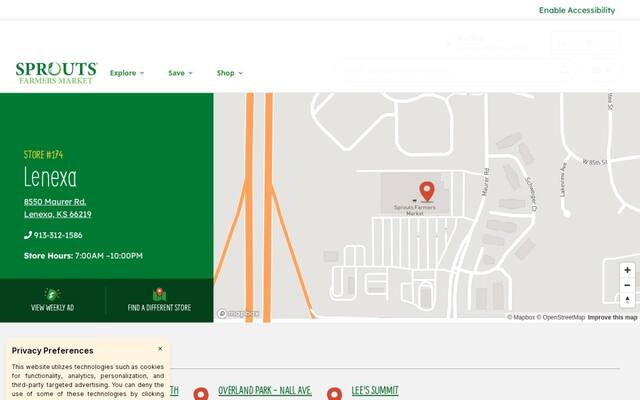Click the phone icon beside store number
Screen dimensions: 640x400
28,235
